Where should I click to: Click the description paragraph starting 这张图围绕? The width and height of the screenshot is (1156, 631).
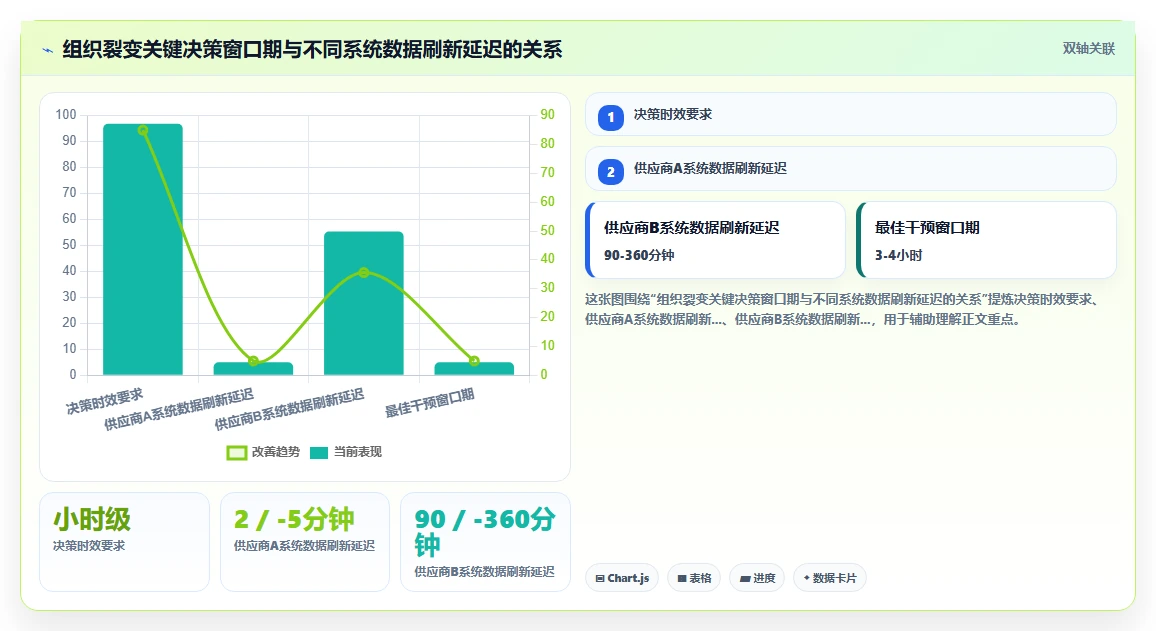[842, 309]
